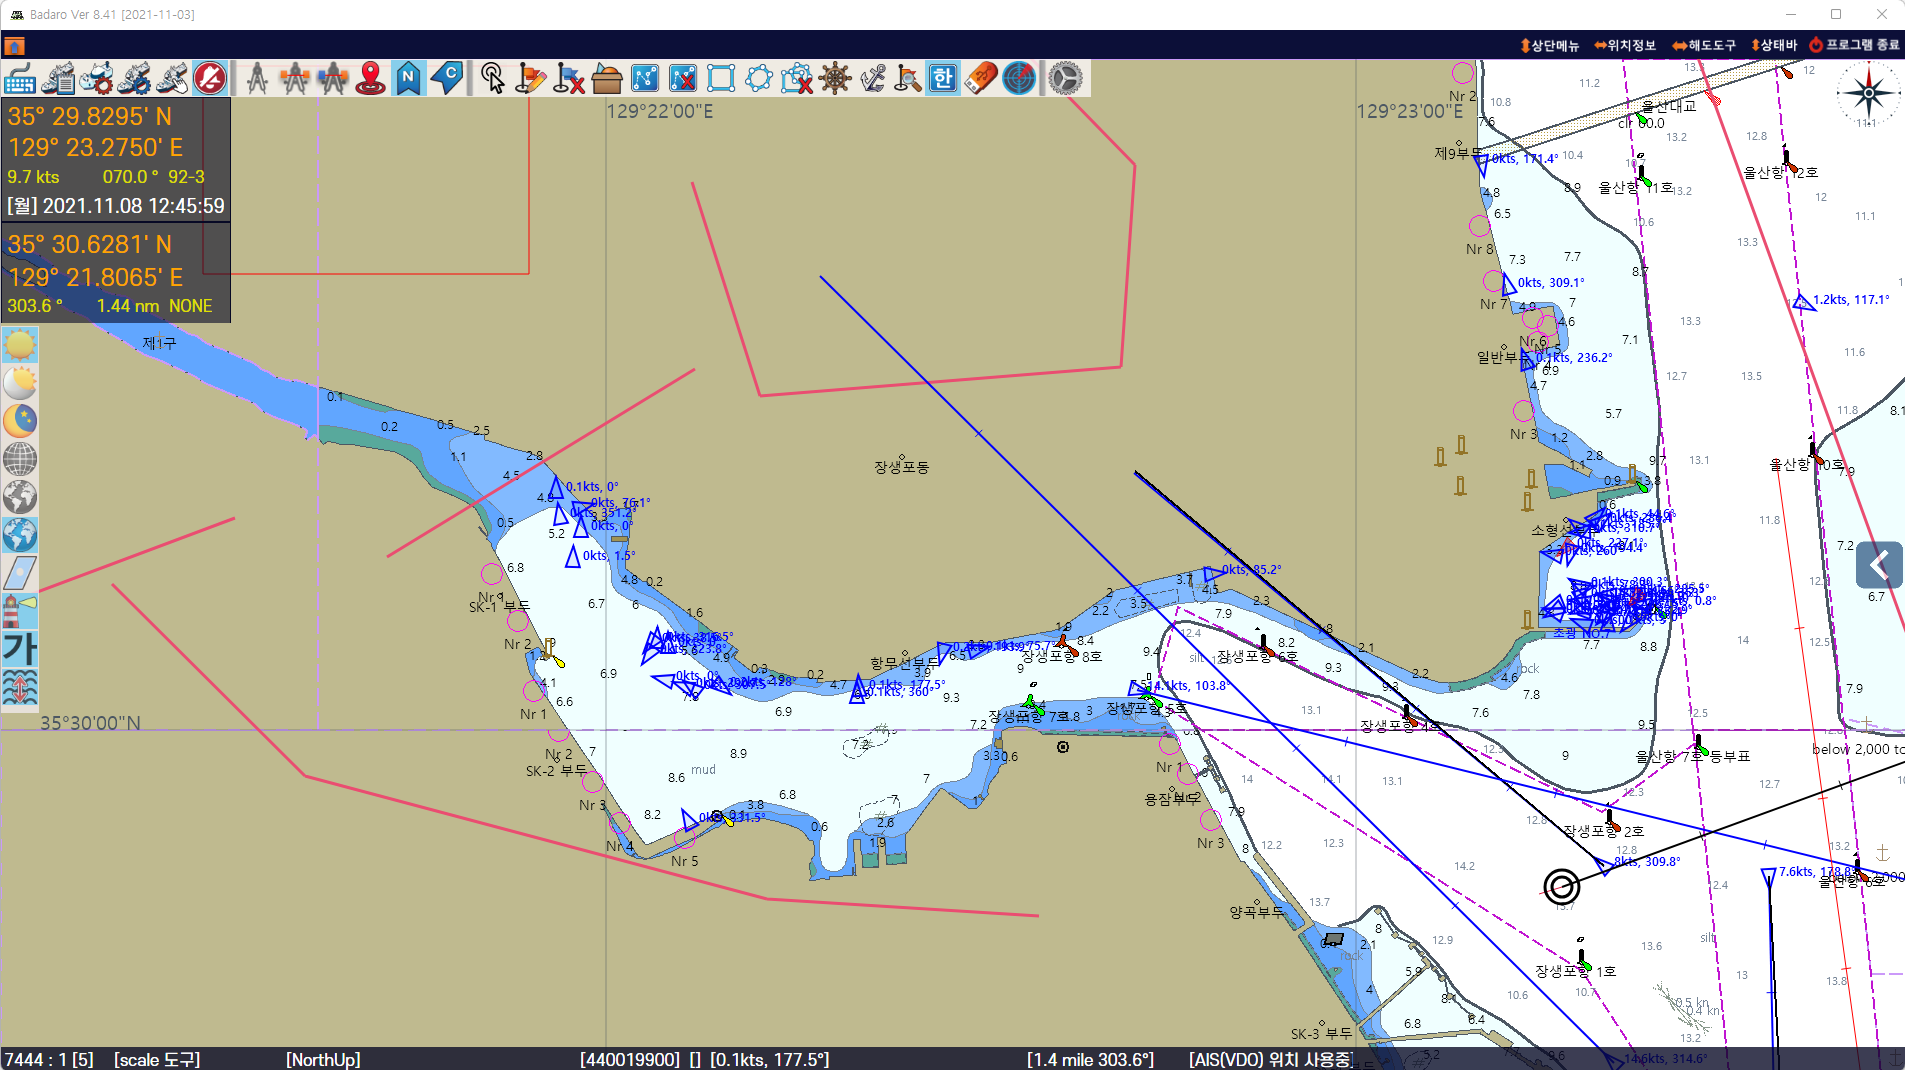Toggle the radar display icon
Screen dimensions: 1905x1070
[1019, 78]
